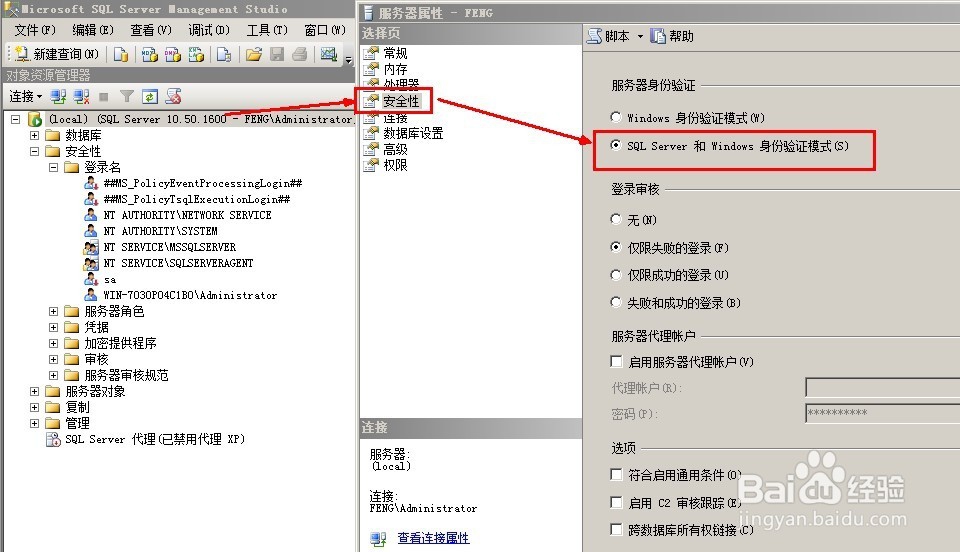Open the 脚本 dropdown arrow
Image resolution: width=960 pixels, height=552 pixels.
pyautogui.click(x=640, y=36)
